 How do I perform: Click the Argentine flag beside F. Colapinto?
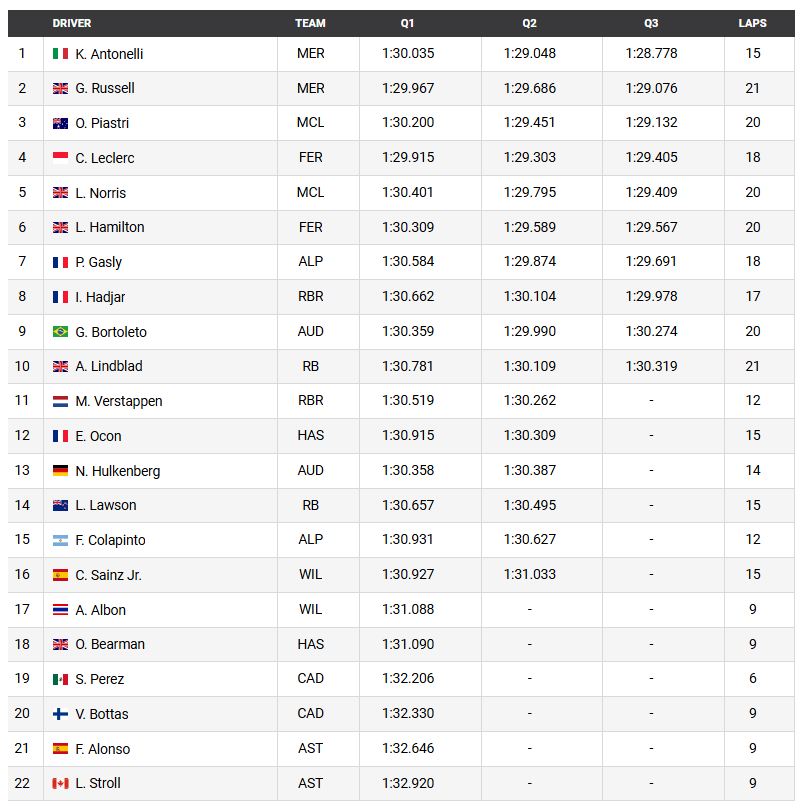(60, 540)
